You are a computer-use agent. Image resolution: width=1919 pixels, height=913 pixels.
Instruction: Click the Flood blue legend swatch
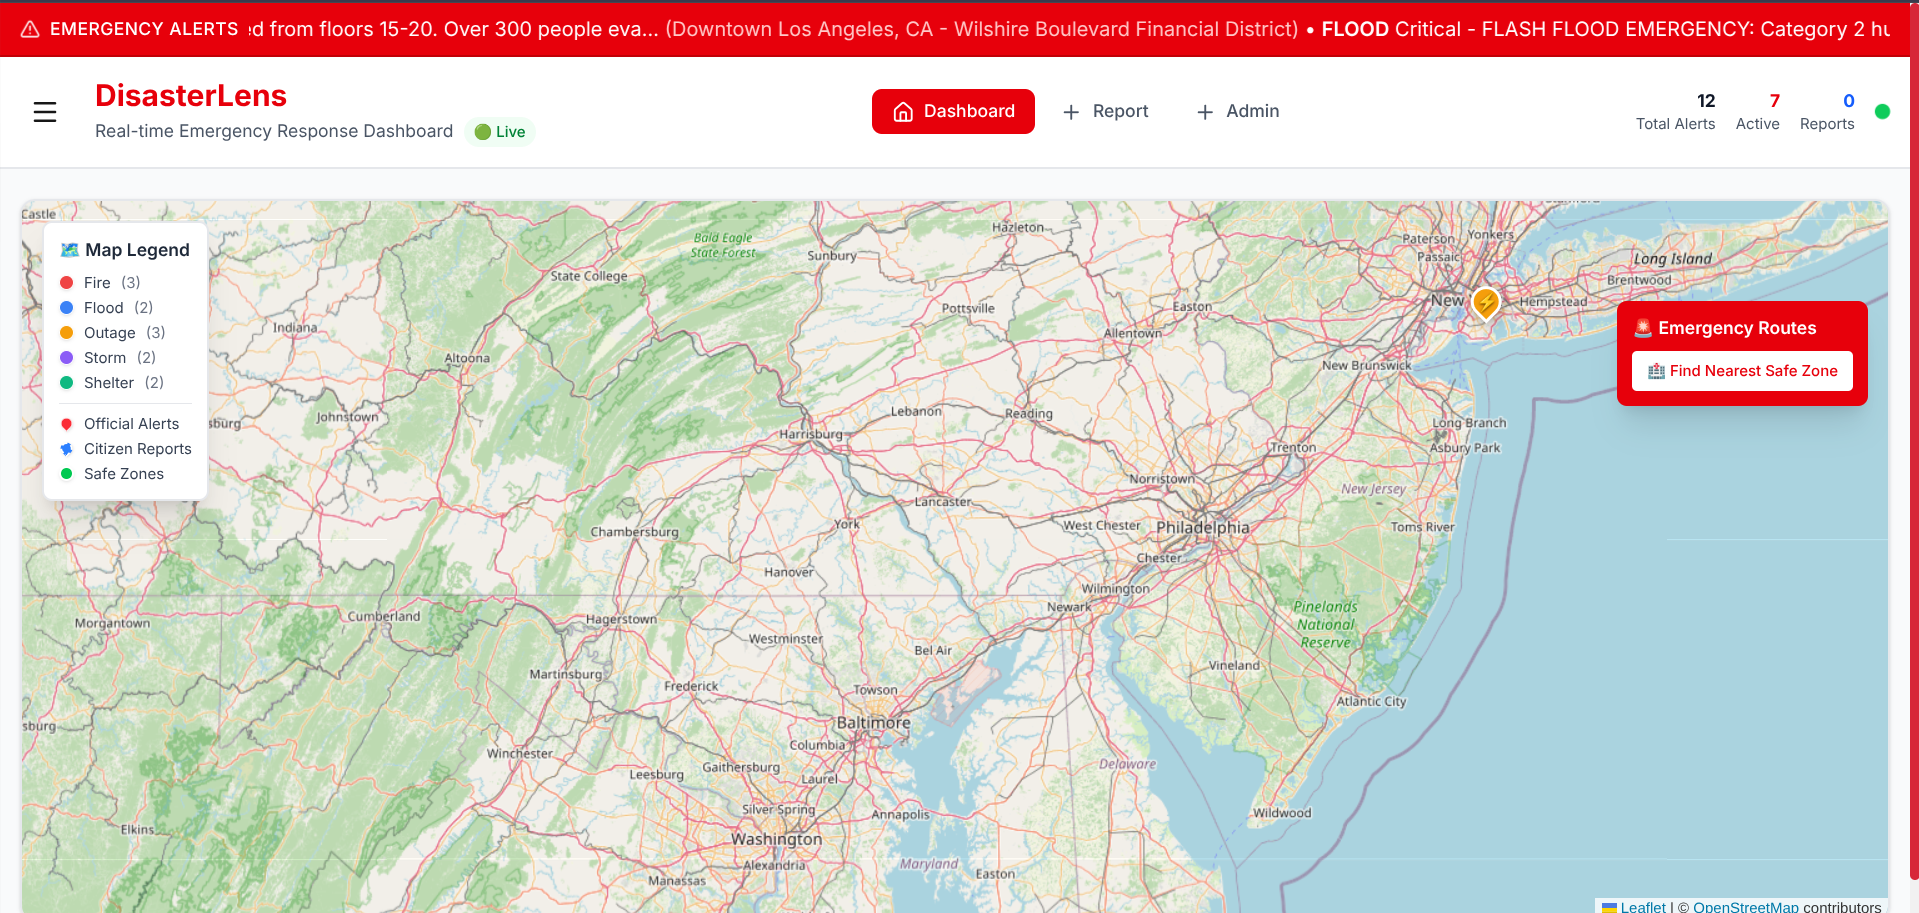click(x=67, y=308)
